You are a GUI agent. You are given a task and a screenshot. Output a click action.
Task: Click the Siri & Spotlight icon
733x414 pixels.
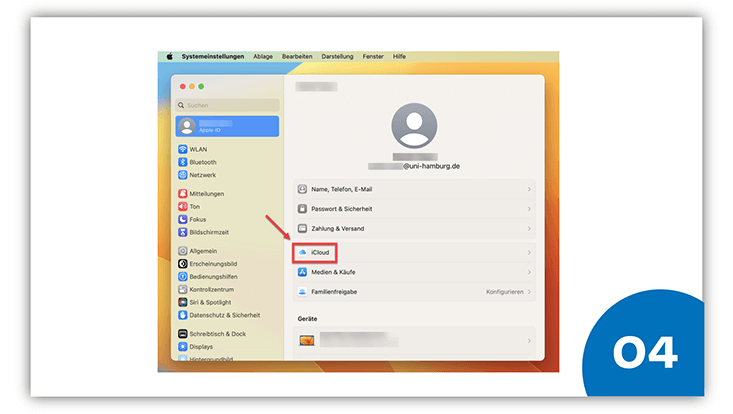tap(183, 302)
